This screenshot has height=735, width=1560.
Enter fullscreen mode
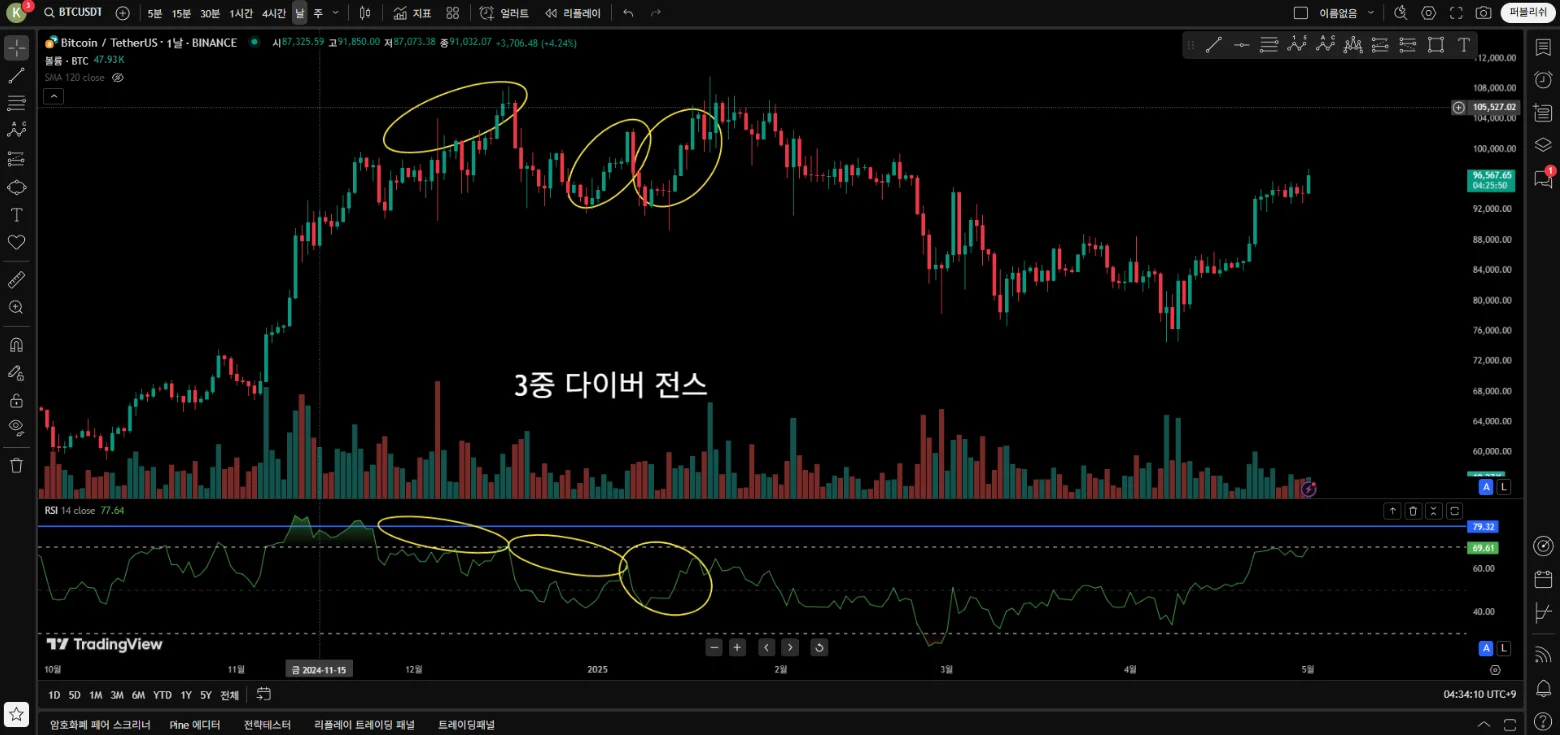click(x=1456, y=13)
